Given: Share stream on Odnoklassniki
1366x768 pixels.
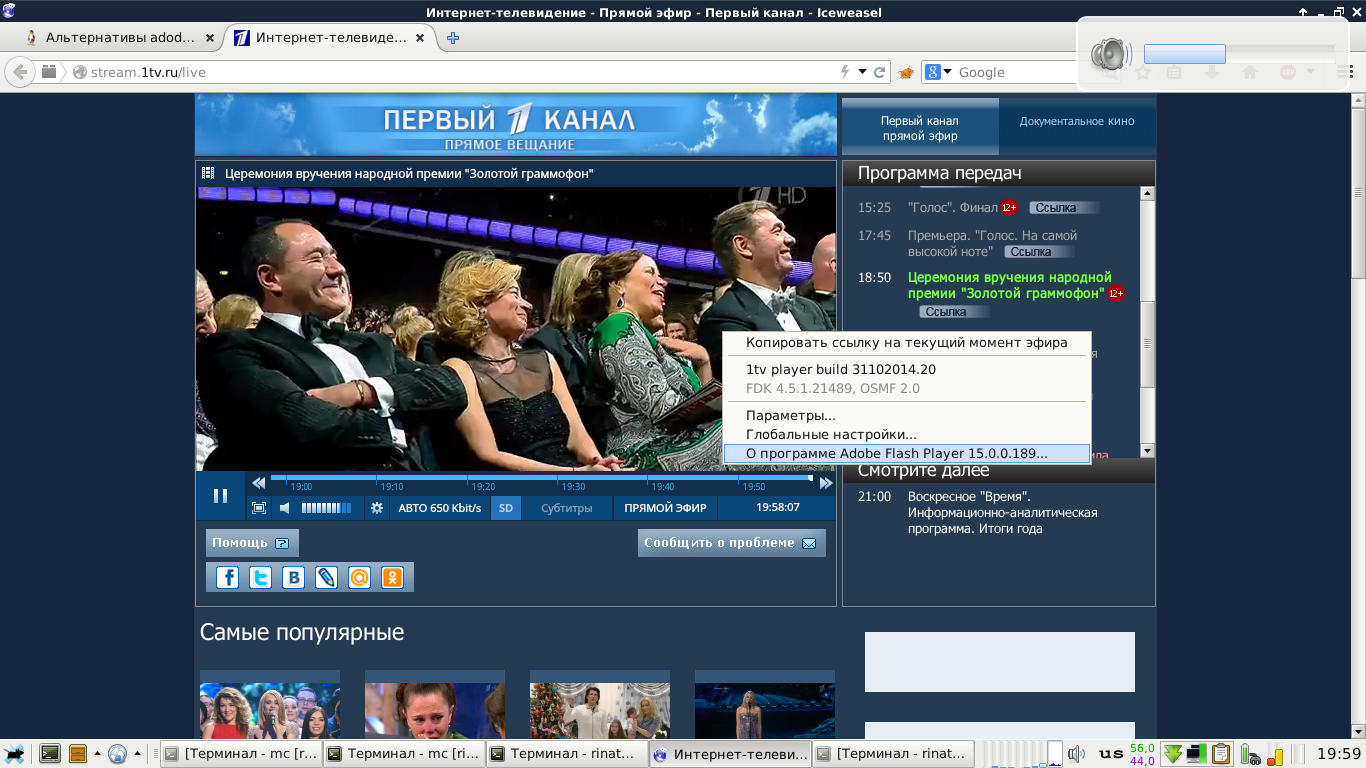Looking at the screenshot, I should coord(392,577).
